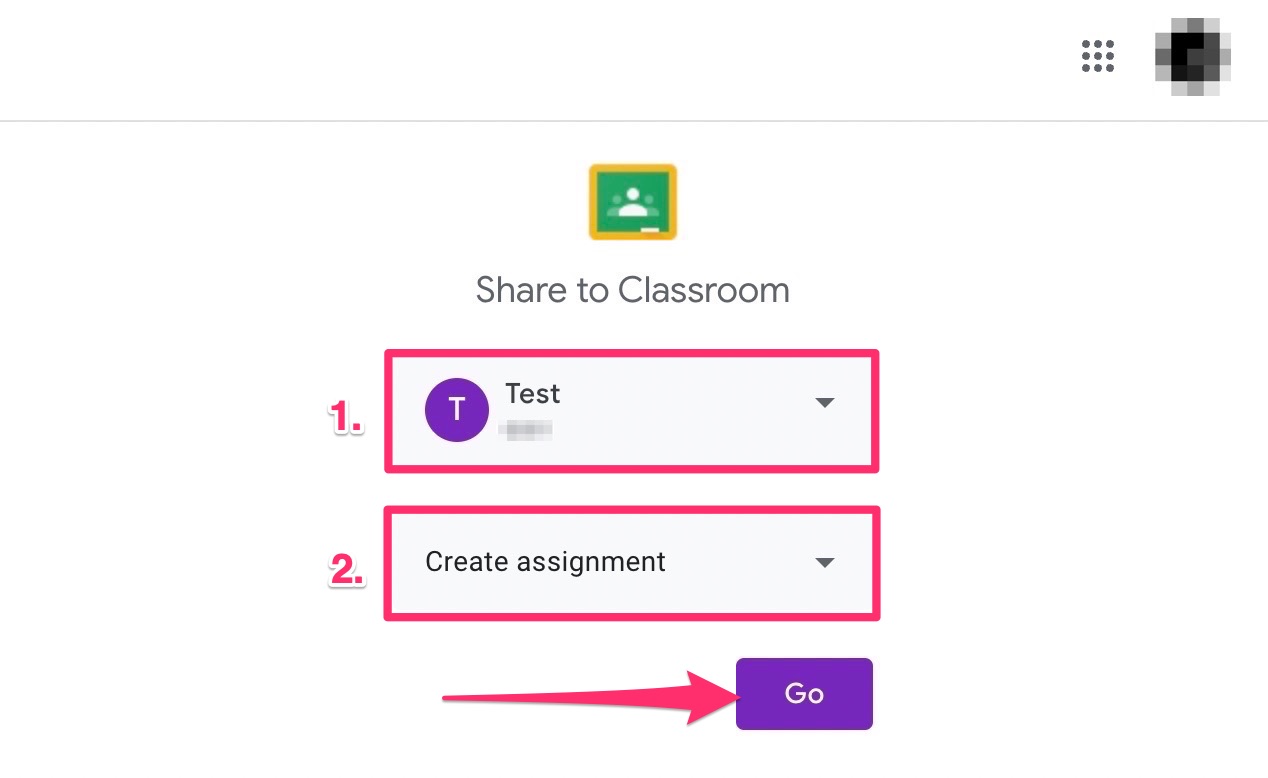The width and height of the screenshot is (1268, 778).
Task: Click the Google Classroom chalkboard logo
Action: 633,202
